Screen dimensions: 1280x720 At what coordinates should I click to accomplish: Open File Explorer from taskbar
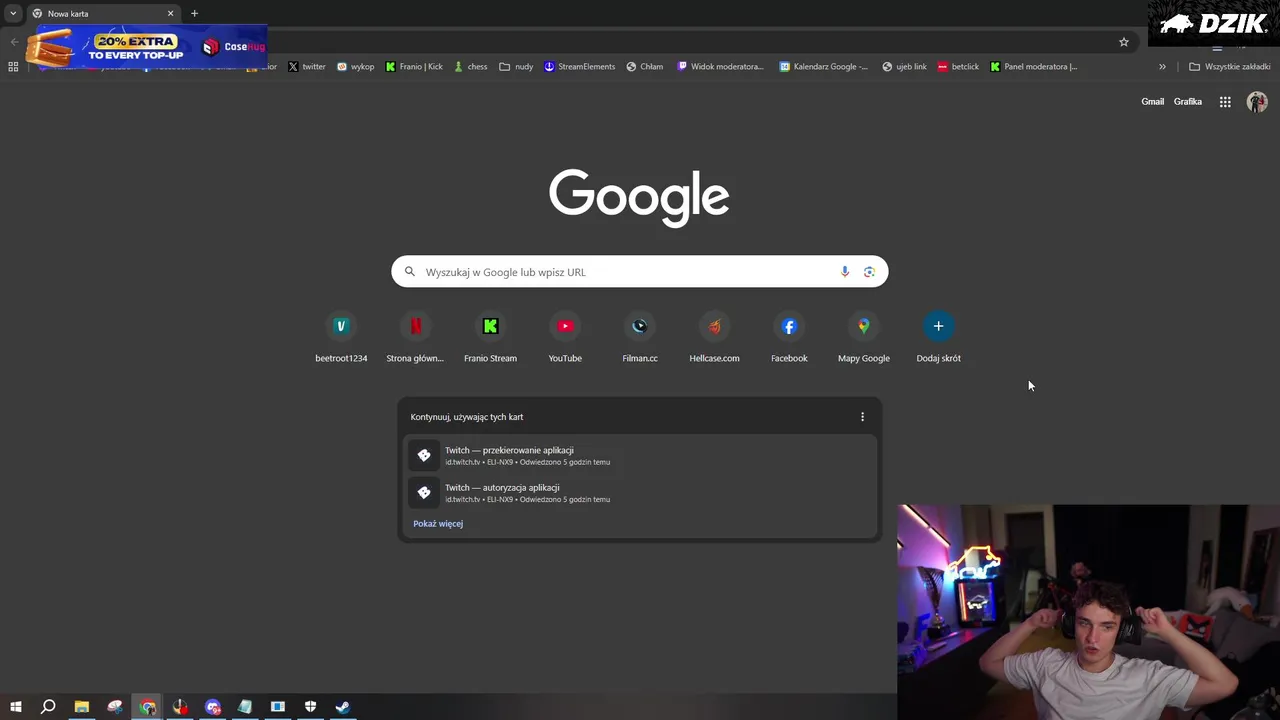coord(81,707)
